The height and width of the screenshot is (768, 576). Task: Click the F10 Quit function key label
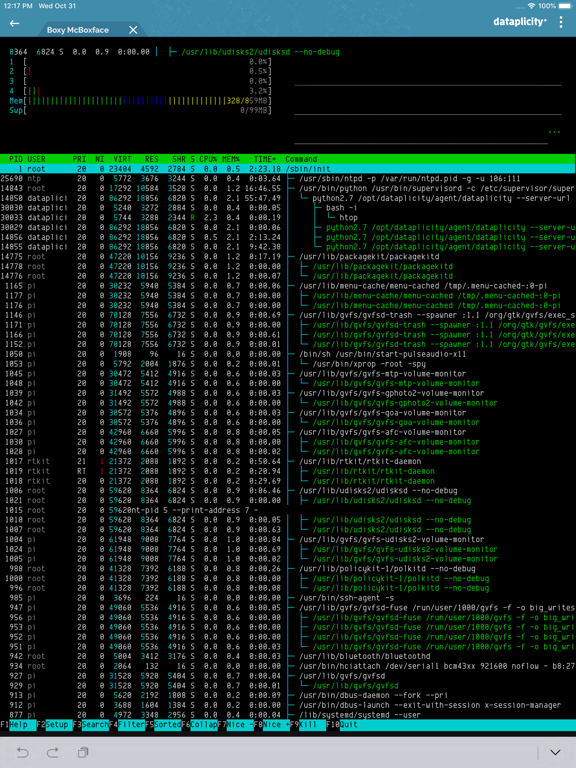(x=342, y=724)
